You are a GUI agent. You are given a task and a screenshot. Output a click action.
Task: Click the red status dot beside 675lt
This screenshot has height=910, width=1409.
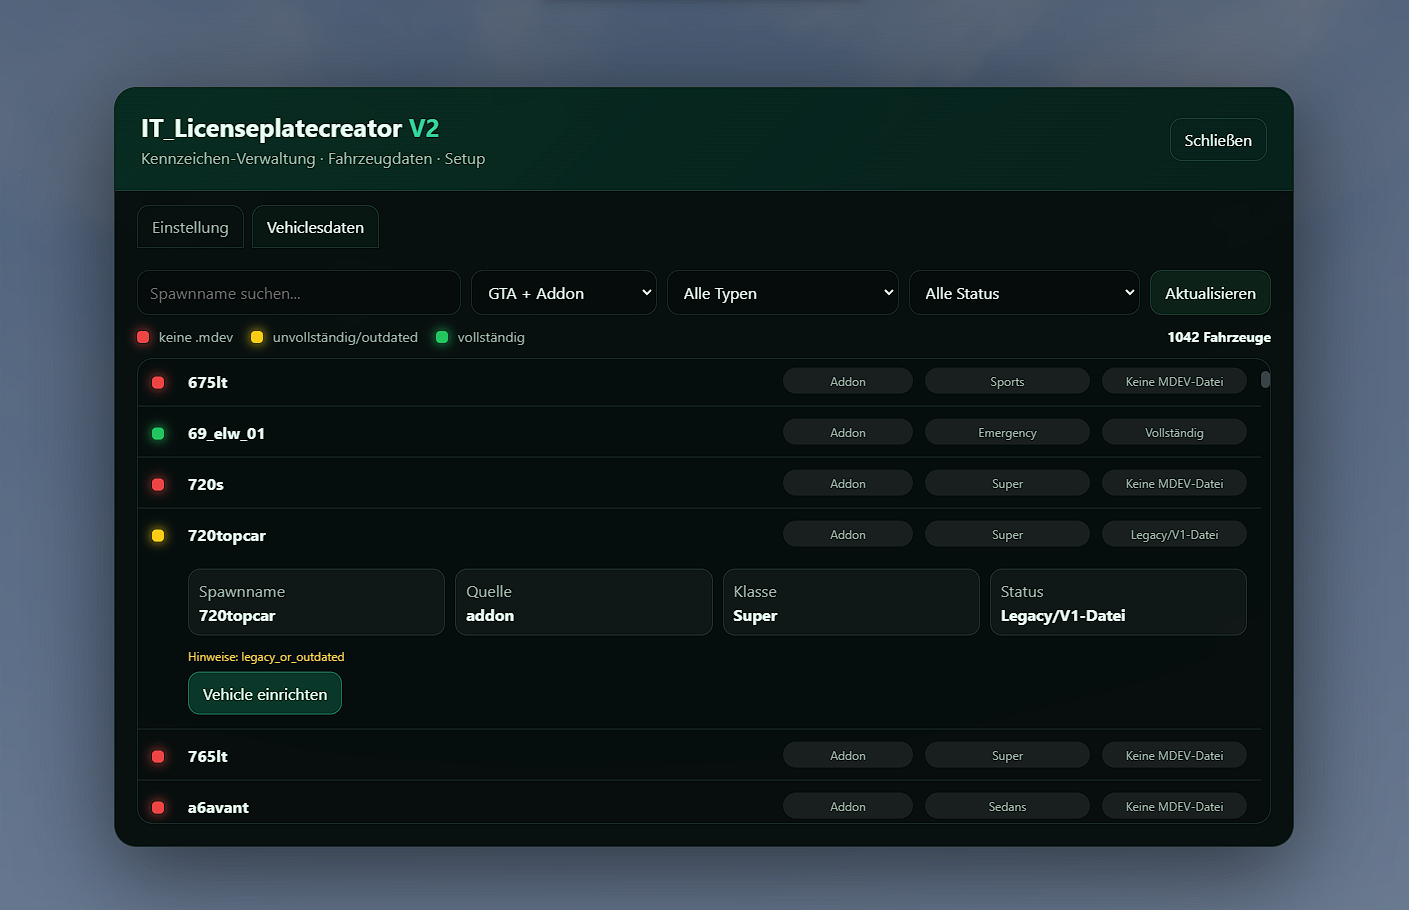(x=158, y=383)
